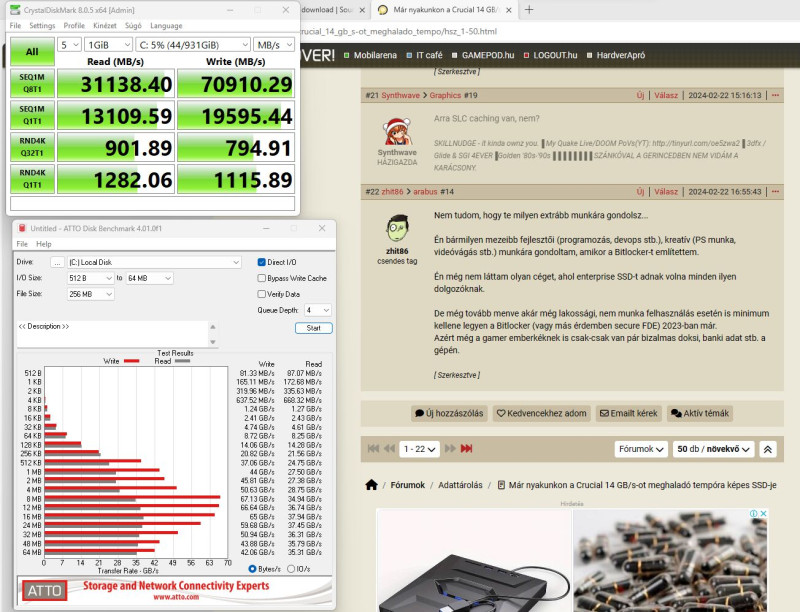
Task: Click the ATTO Description text field
Action: pyautogui.click(x=112, y=334)
